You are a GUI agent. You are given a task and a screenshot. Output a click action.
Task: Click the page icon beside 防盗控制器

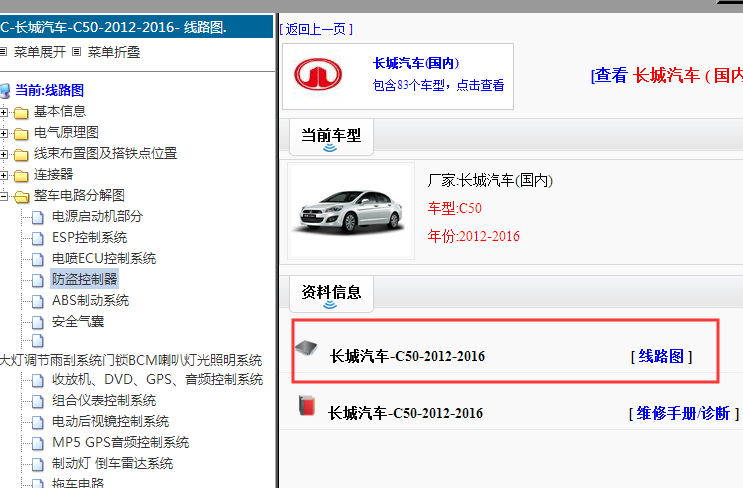point(38,280)
